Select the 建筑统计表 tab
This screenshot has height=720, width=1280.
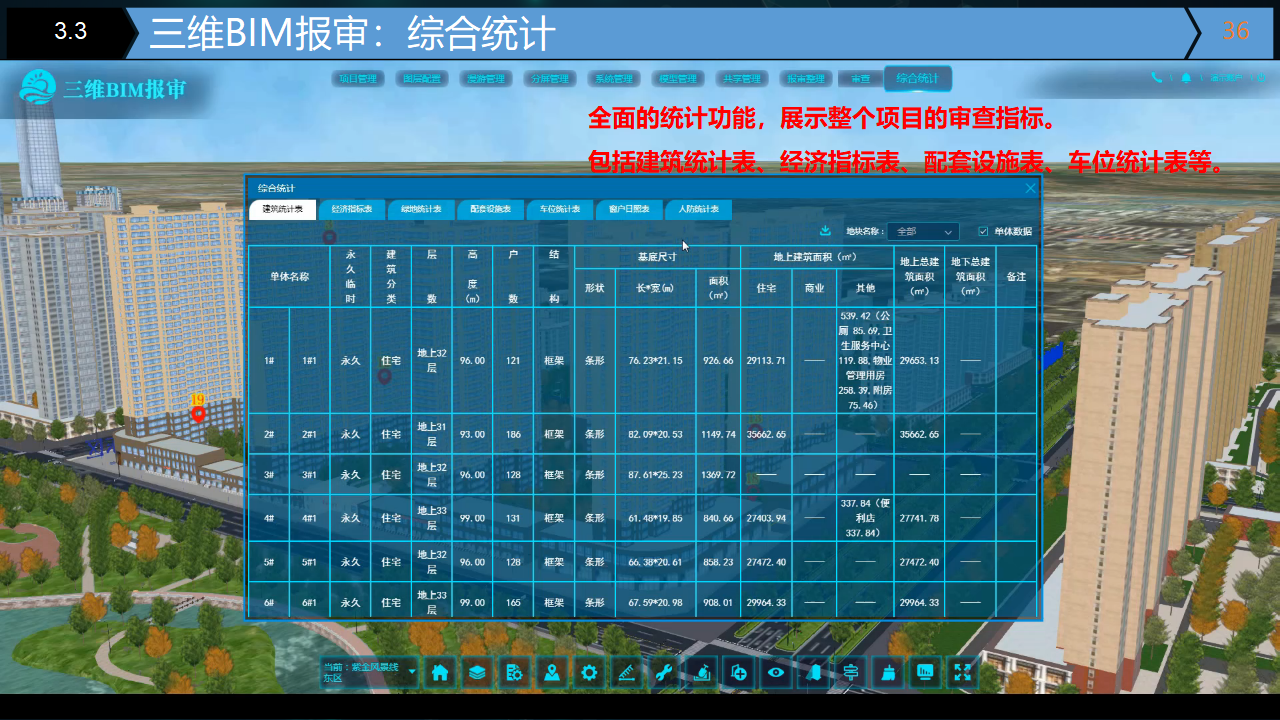click(283, 210)
